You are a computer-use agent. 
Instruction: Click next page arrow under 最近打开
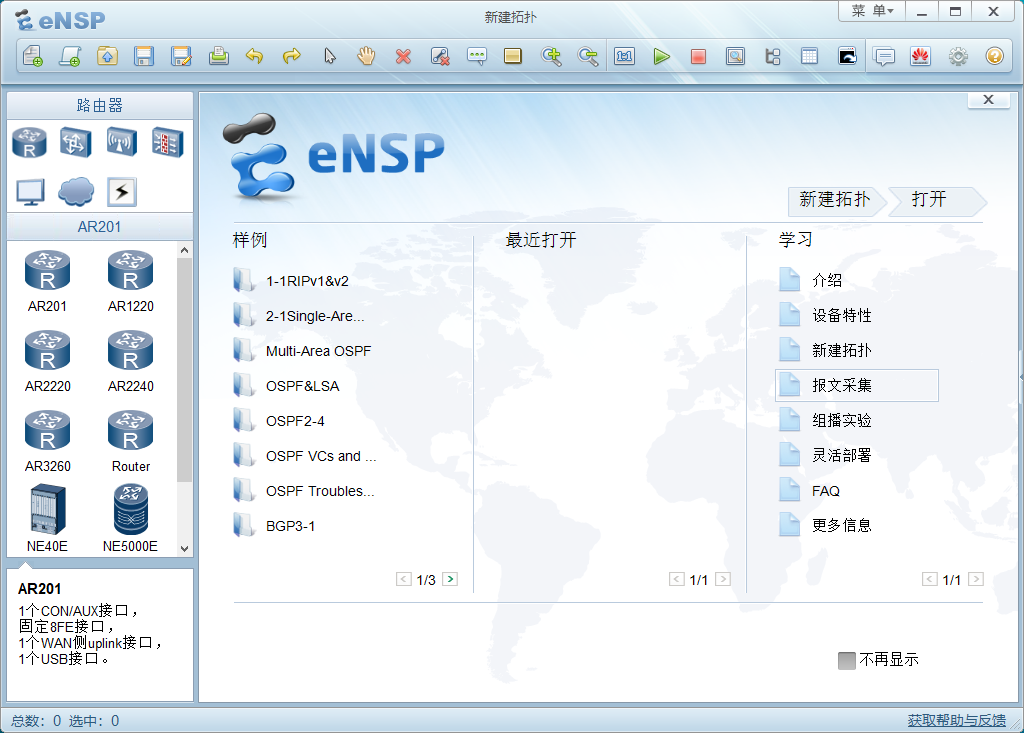723,579
